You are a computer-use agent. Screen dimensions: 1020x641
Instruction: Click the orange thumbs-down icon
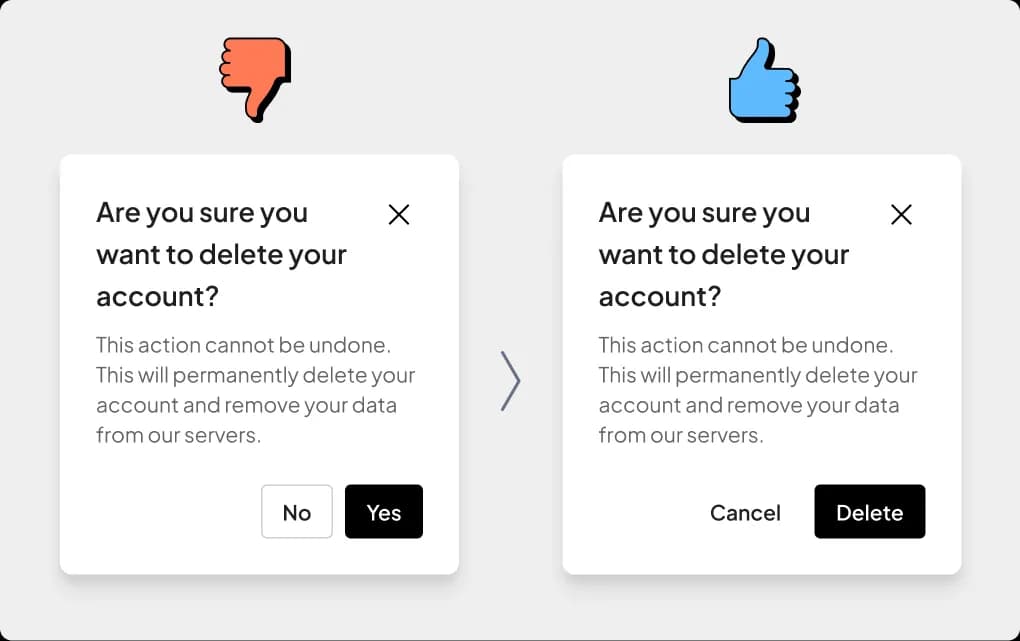255,79
